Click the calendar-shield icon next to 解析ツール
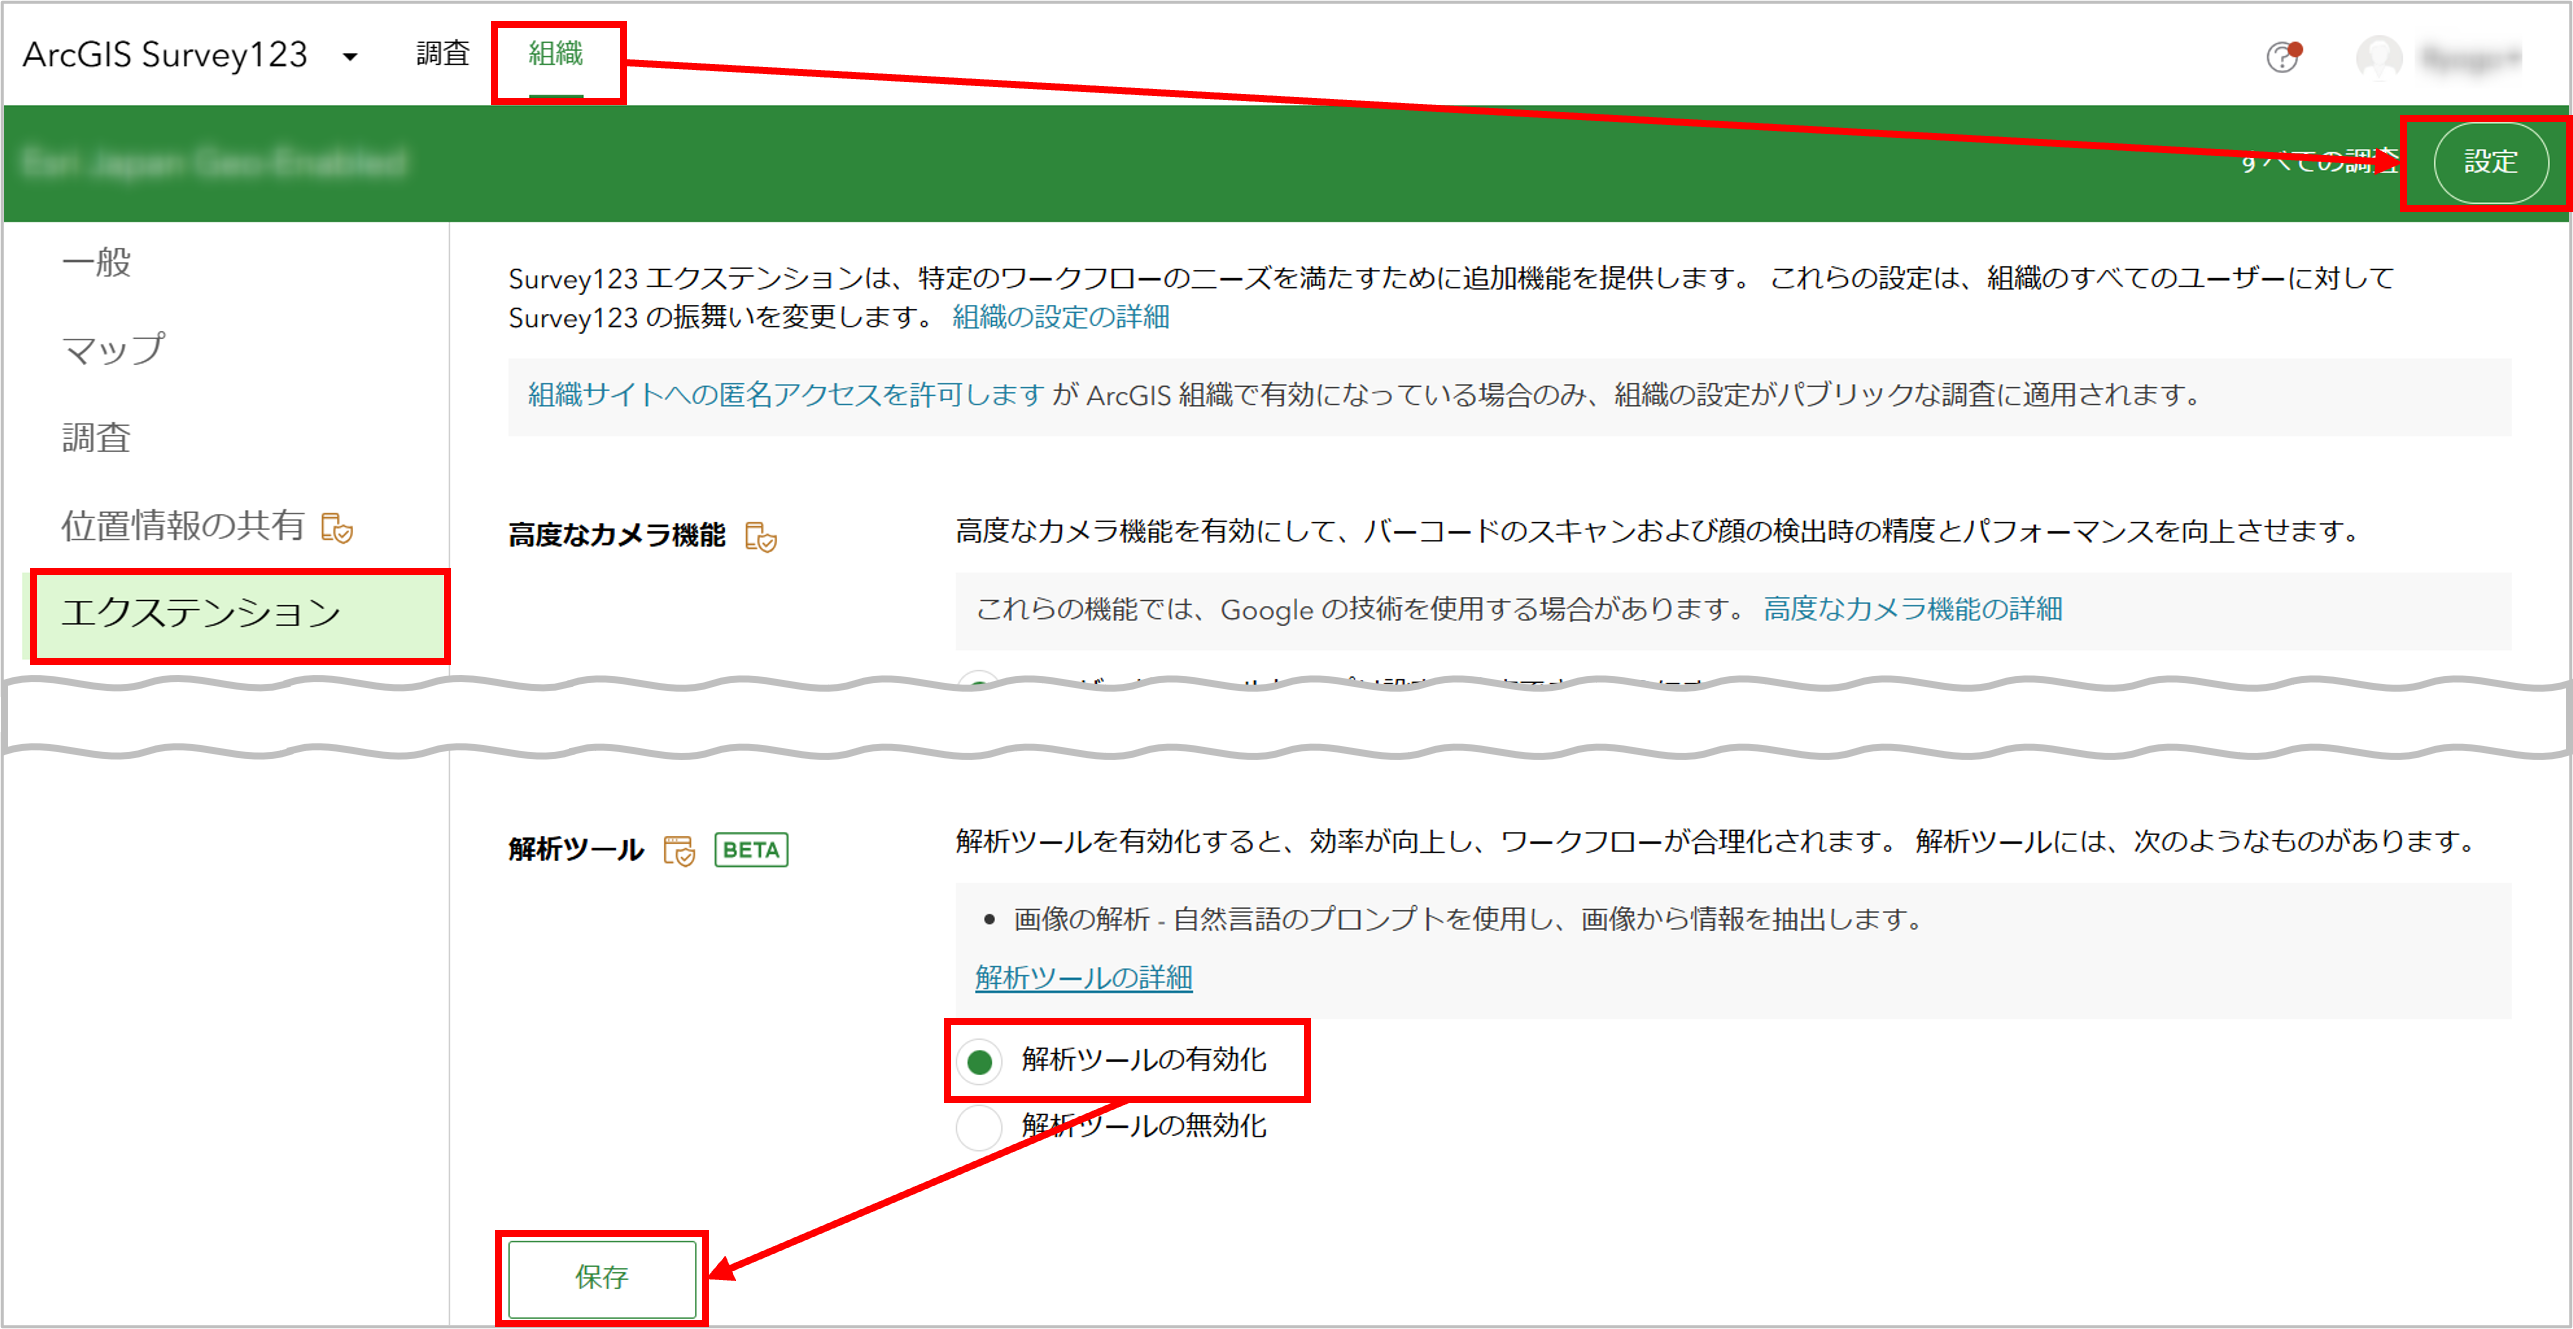Image resolution: width=2573 pixels, height=1329 pixels. click(x=680, y=850)
